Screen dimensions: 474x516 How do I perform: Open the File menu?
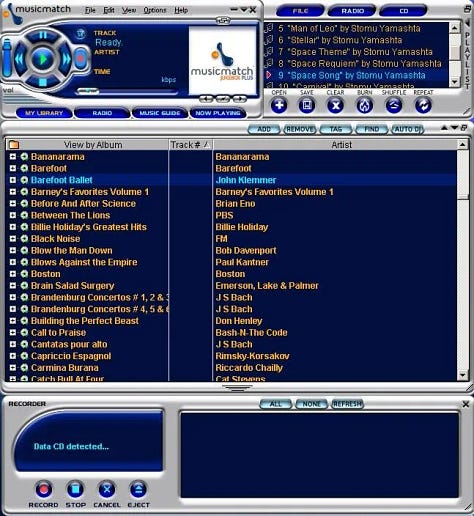[x=90, y=10]
